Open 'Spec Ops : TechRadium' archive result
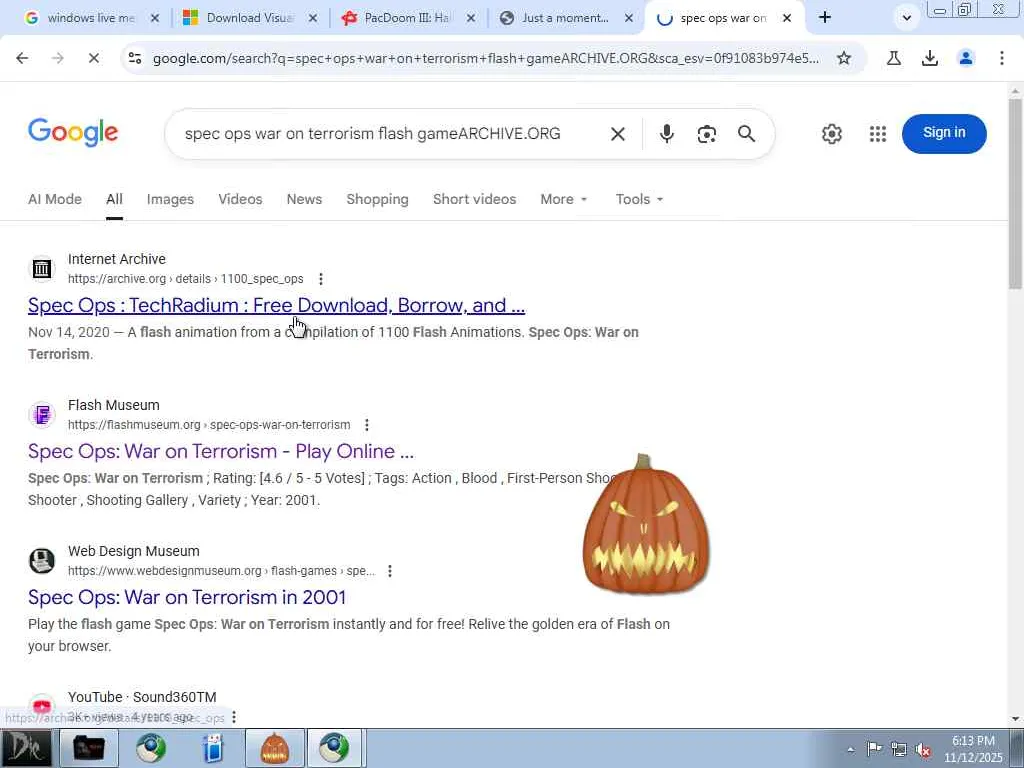 (276, 305)
